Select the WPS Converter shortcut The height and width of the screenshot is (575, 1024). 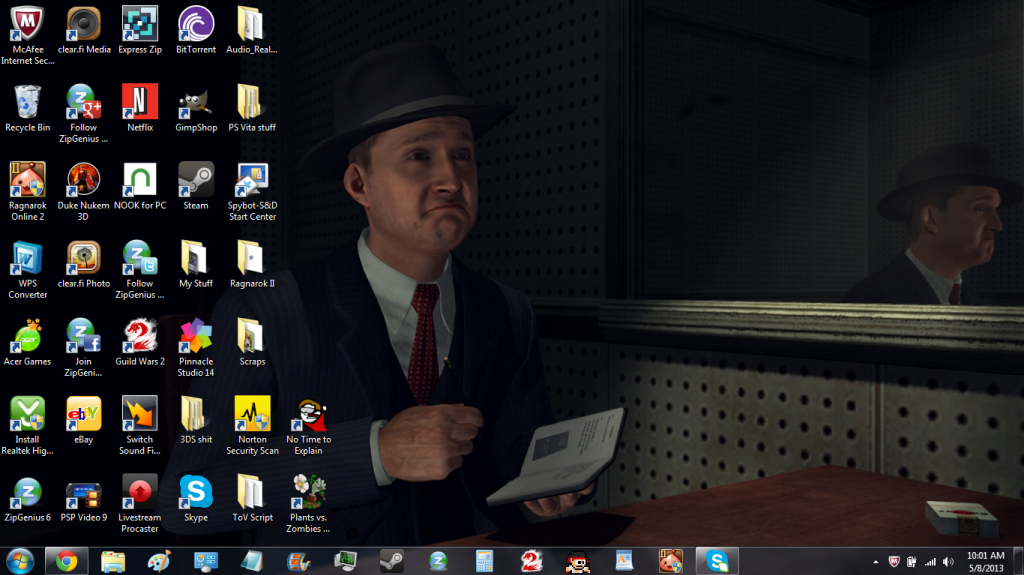(x=27, y=270)
